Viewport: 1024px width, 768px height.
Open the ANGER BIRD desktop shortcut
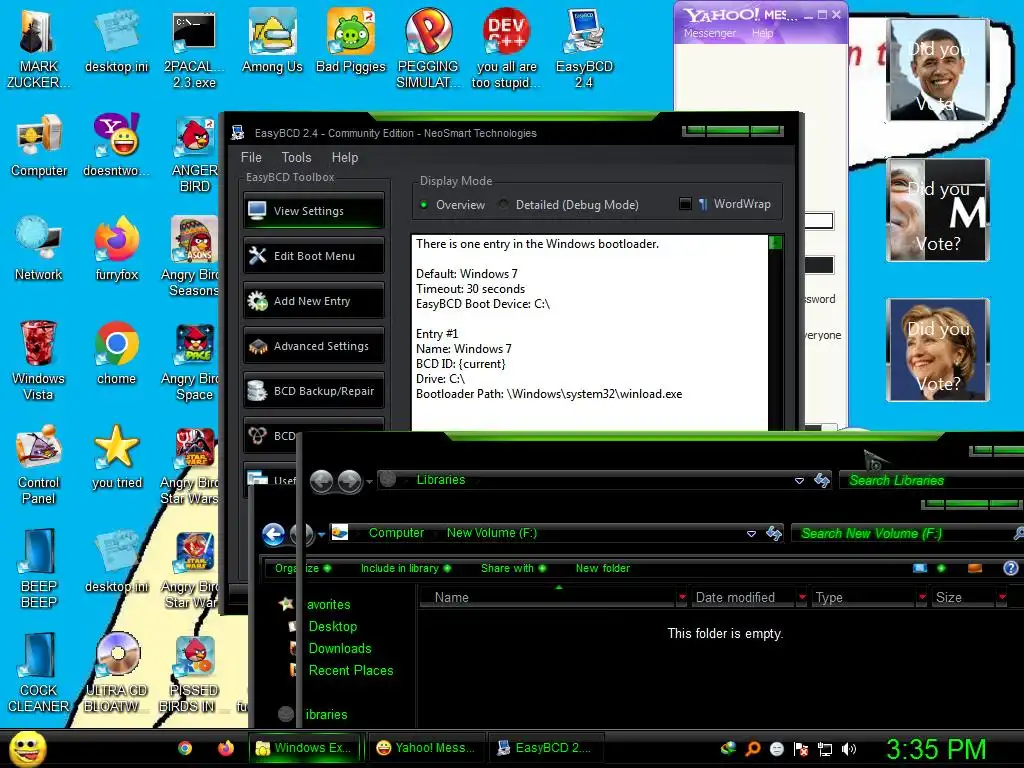coord(194,153)
